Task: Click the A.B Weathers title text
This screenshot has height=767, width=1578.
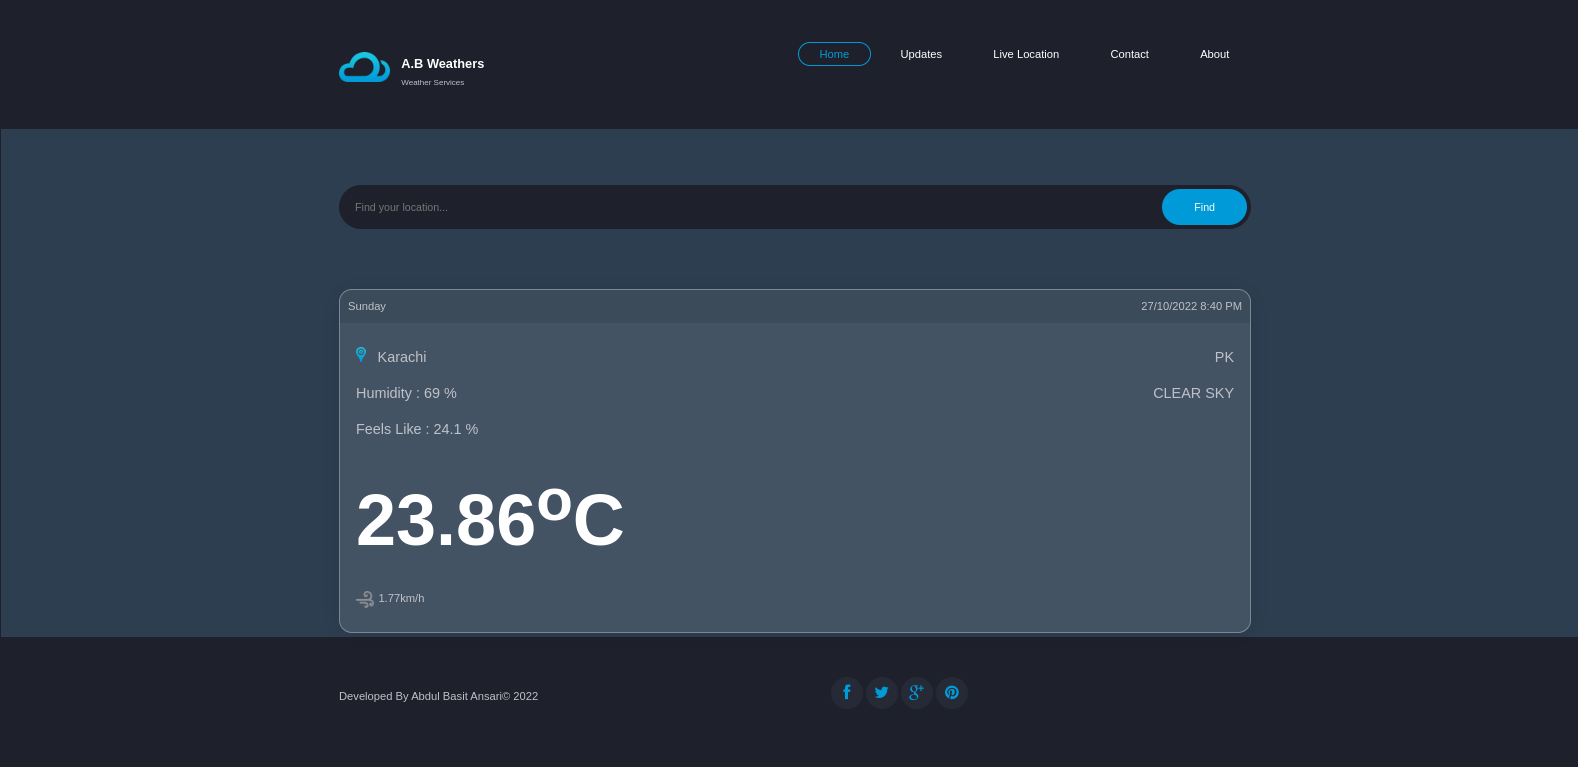Action: tap(443, 64)
